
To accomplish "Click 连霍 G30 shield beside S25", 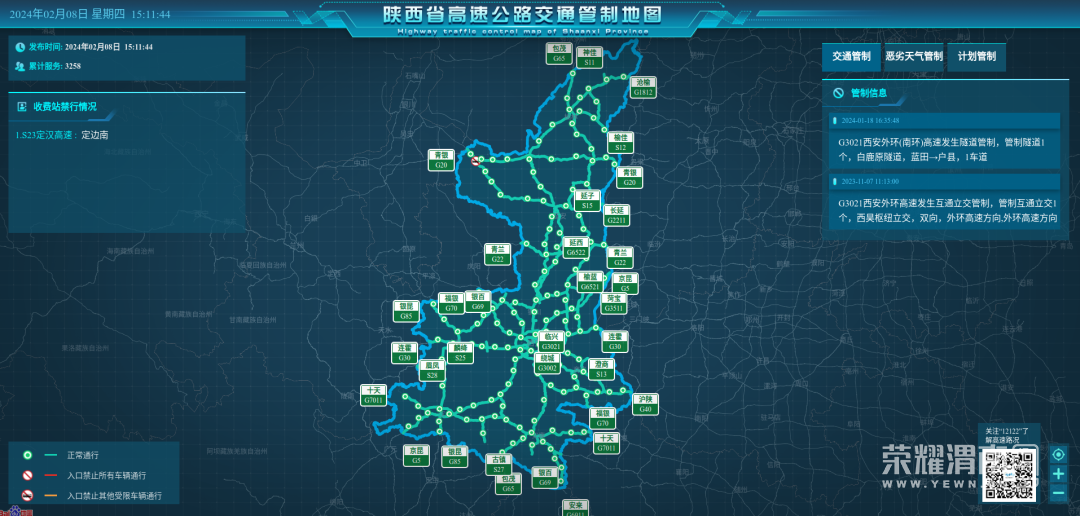I will tap(404, 353).
